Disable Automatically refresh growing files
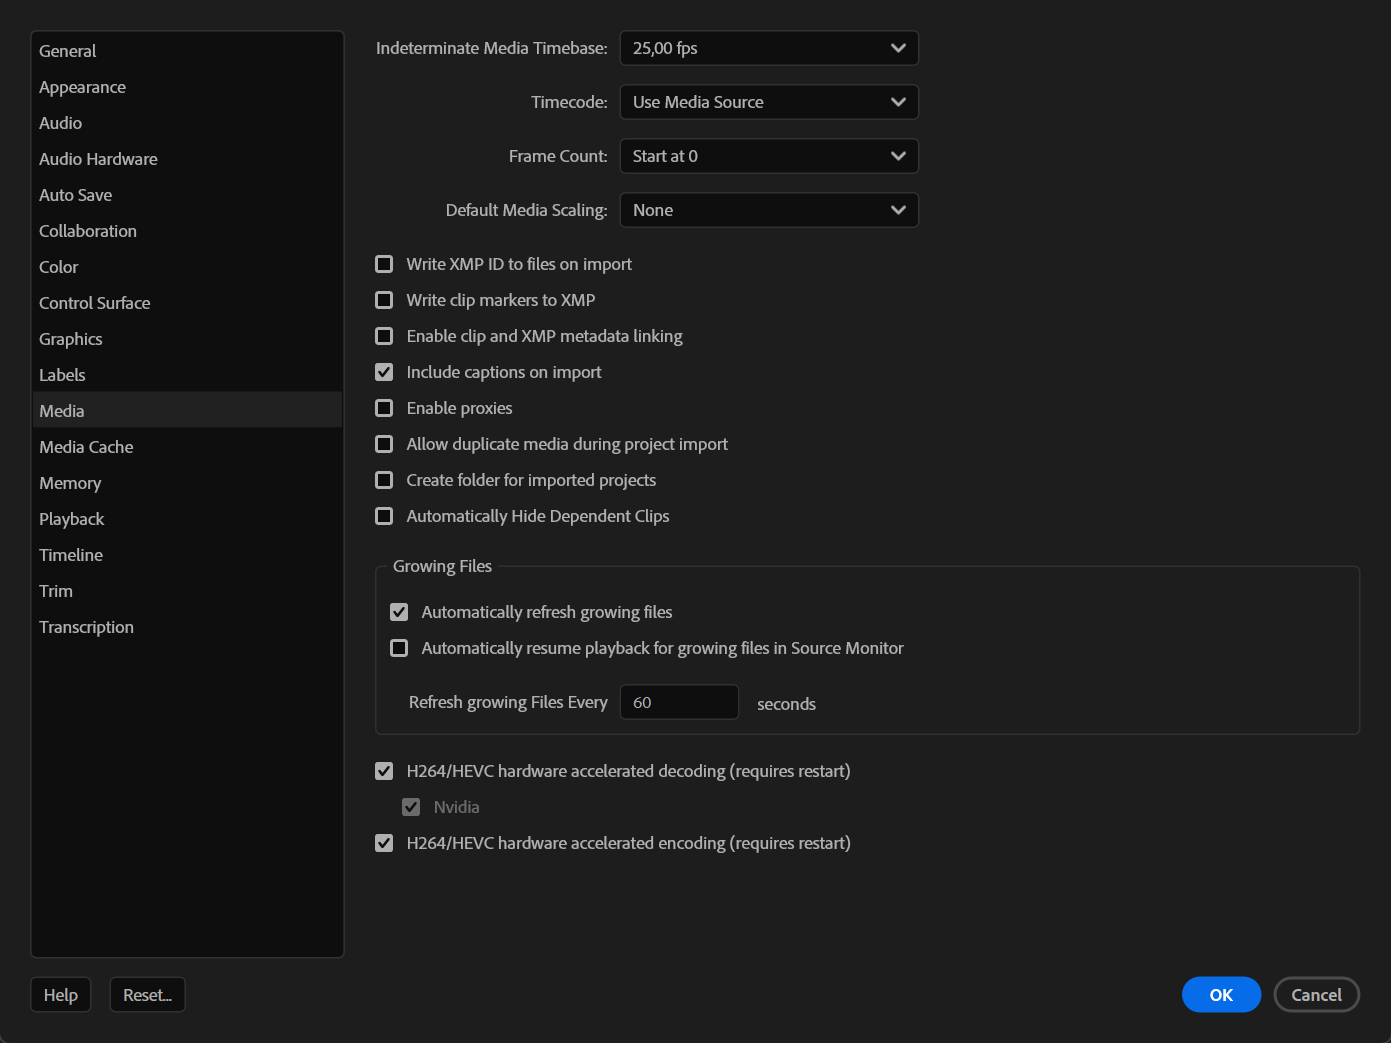Image resolution: width=1391 pixels, height=1043 pixels. click(x=399, y=611)
